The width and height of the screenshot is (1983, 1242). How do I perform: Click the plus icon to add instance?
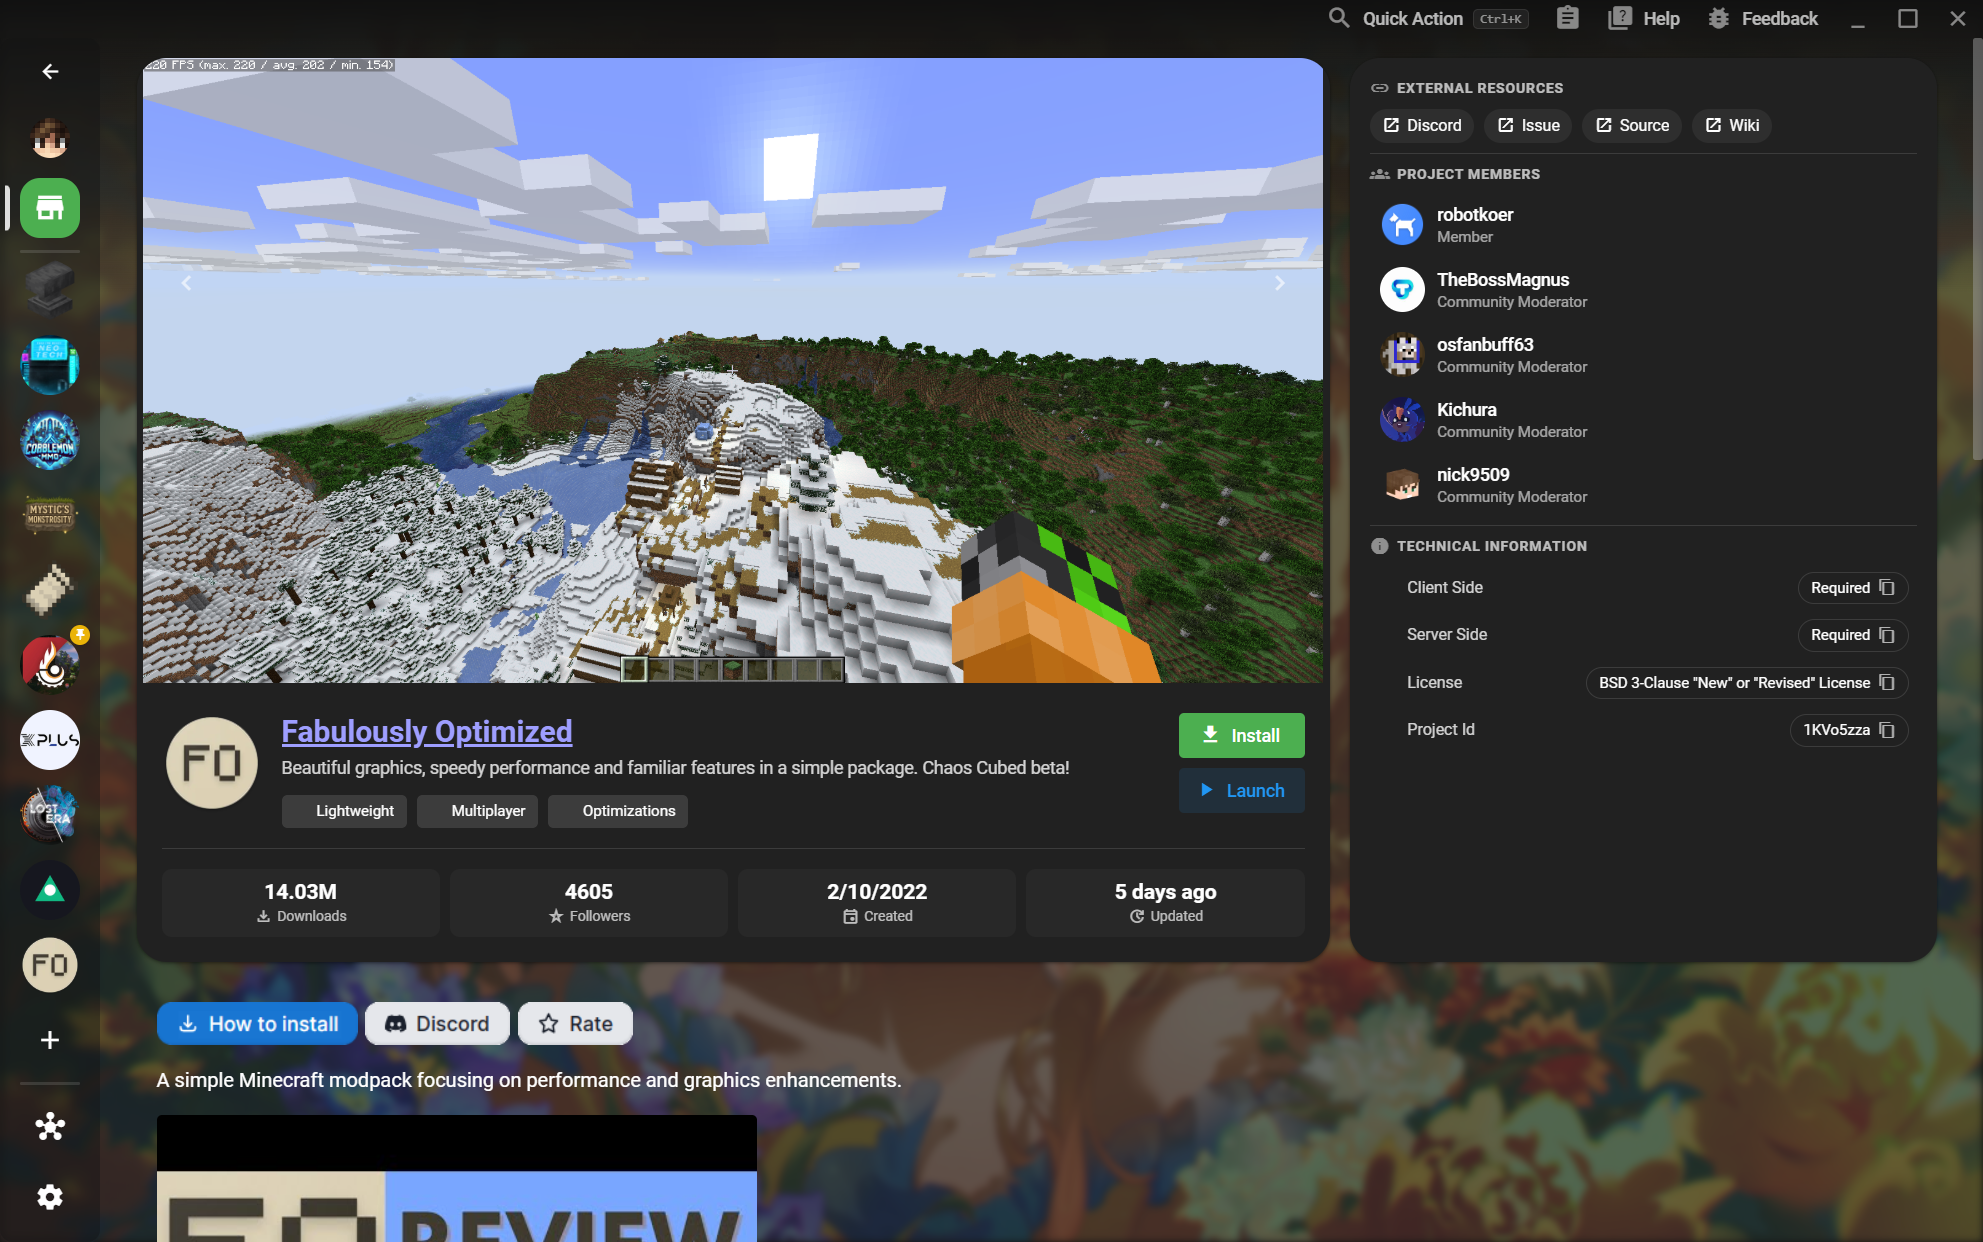50,1040
